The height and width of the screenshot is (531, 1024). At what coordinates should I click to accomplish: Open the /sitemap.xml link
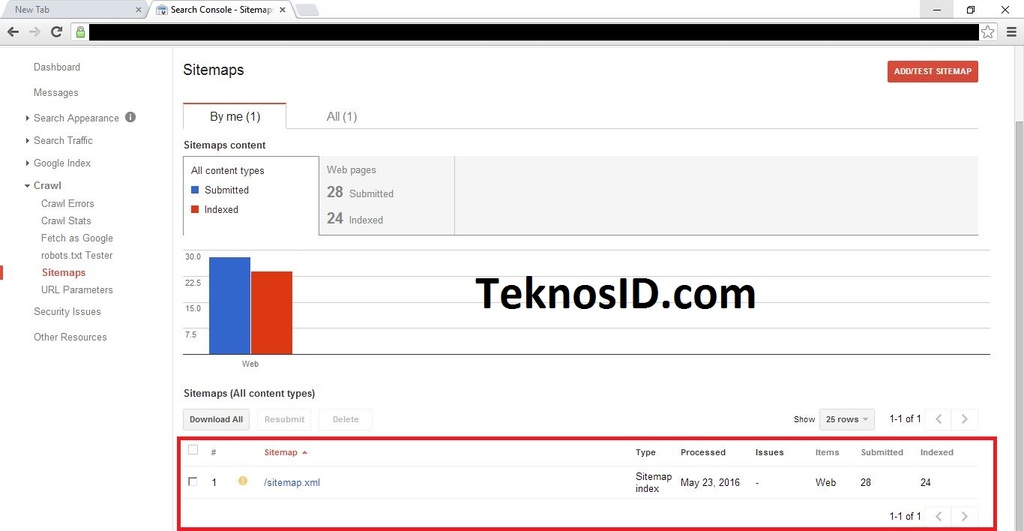click(292, 482)
